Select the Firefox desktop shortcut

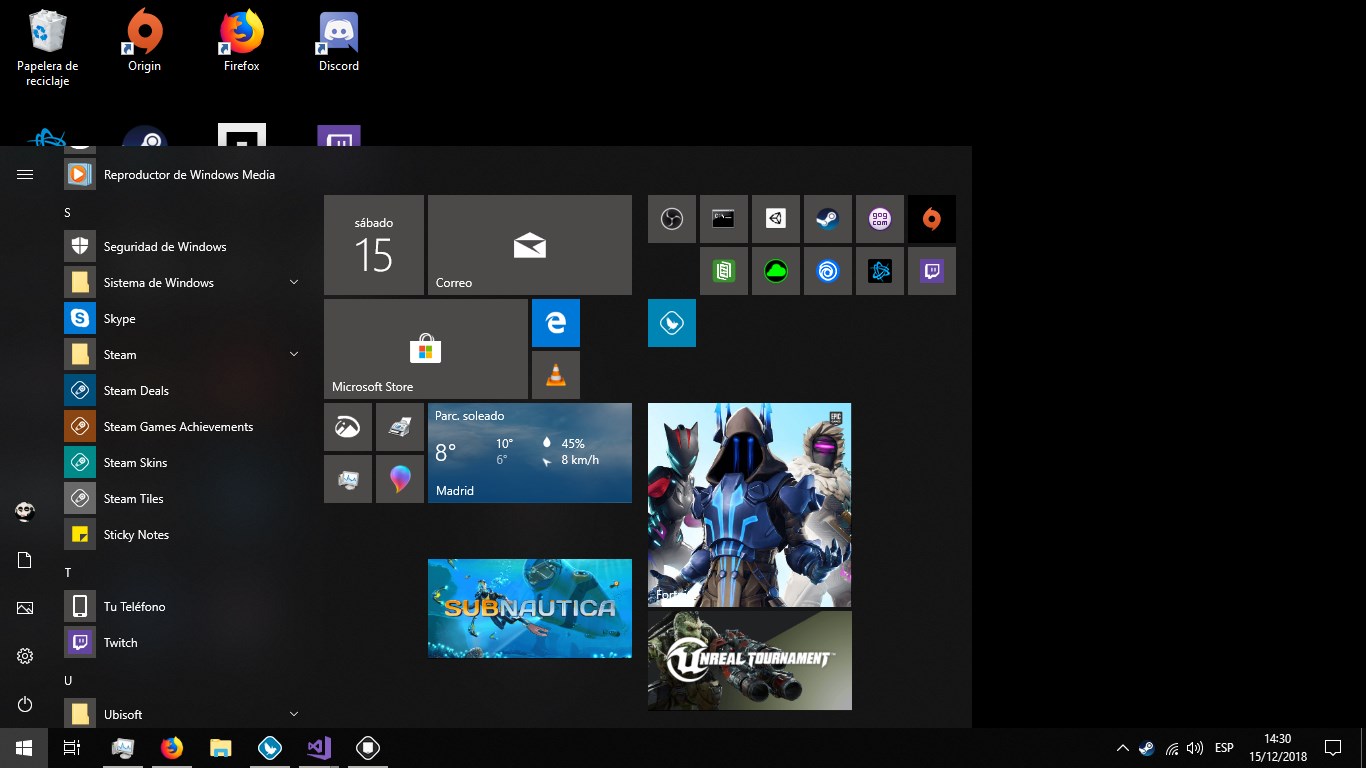tap(241, 42)
